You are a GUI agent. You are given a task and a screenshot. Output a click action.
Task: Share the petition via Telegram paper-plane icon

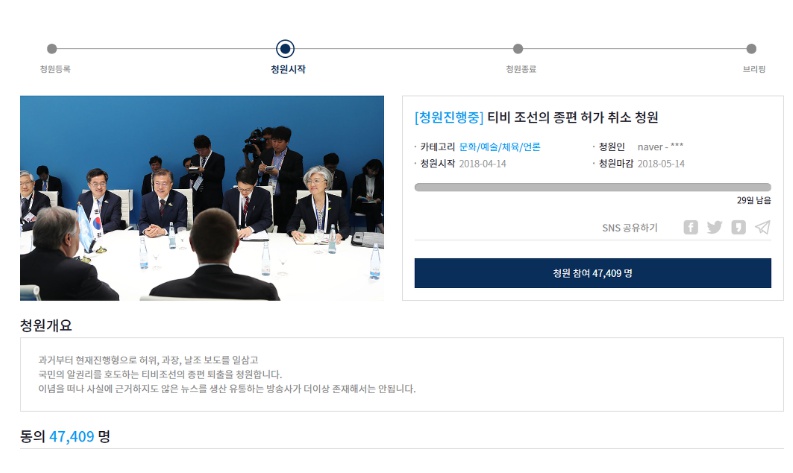[763, 227]
